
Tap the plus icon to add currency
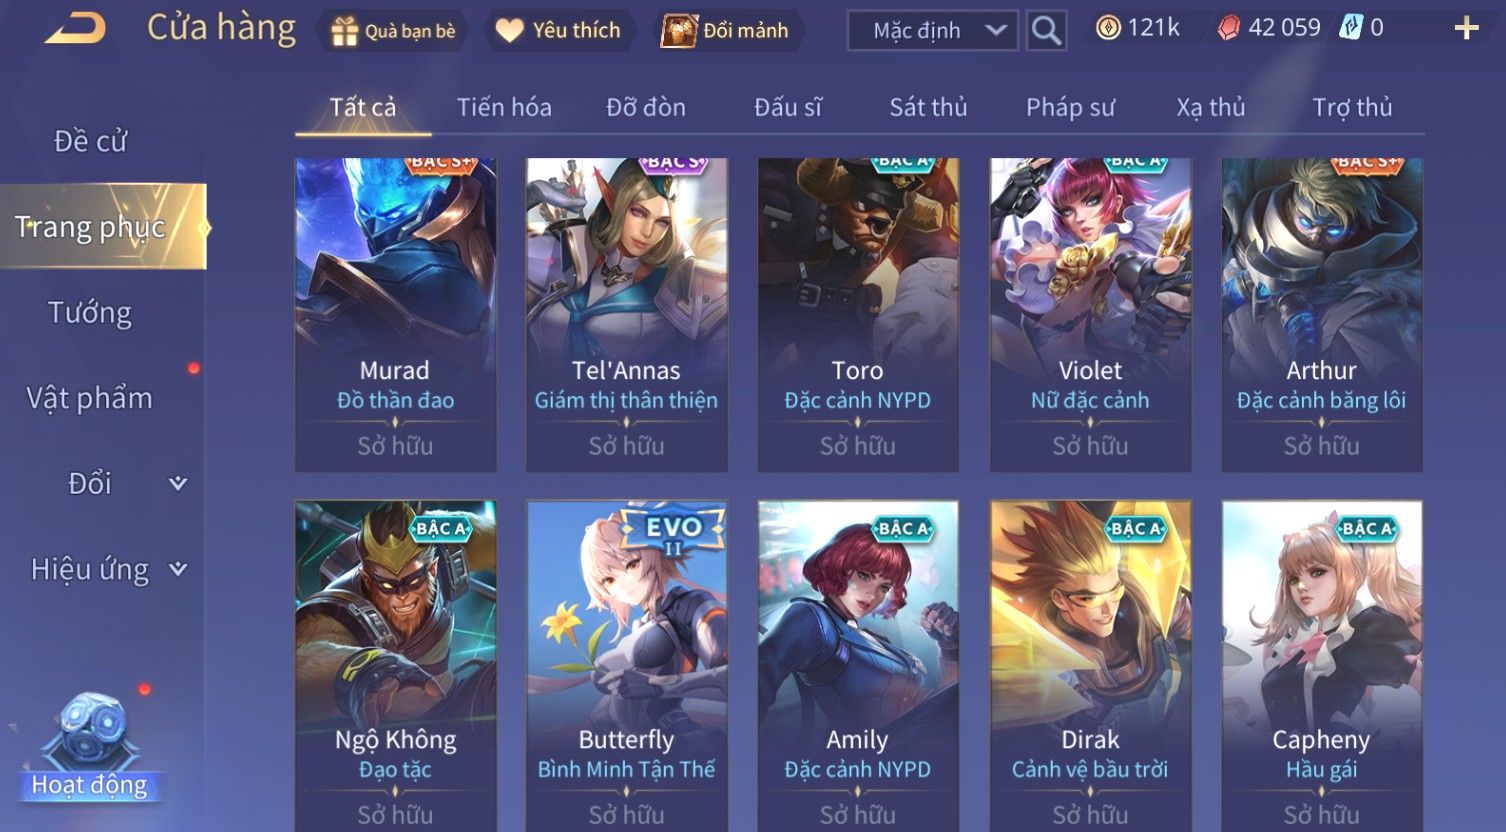coord(1466,28)
